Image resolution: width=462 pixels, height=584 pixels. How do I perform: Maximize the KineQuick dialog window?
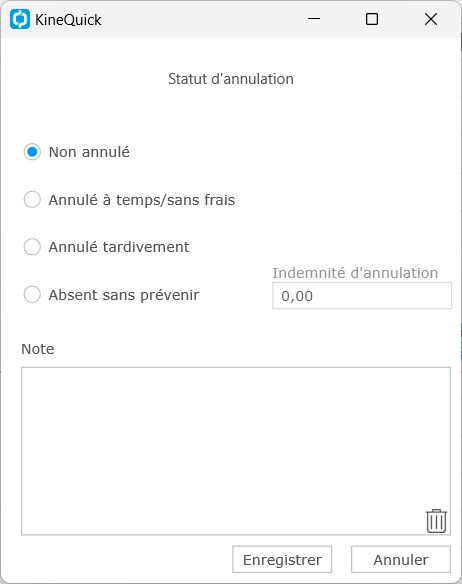[372, 19]
